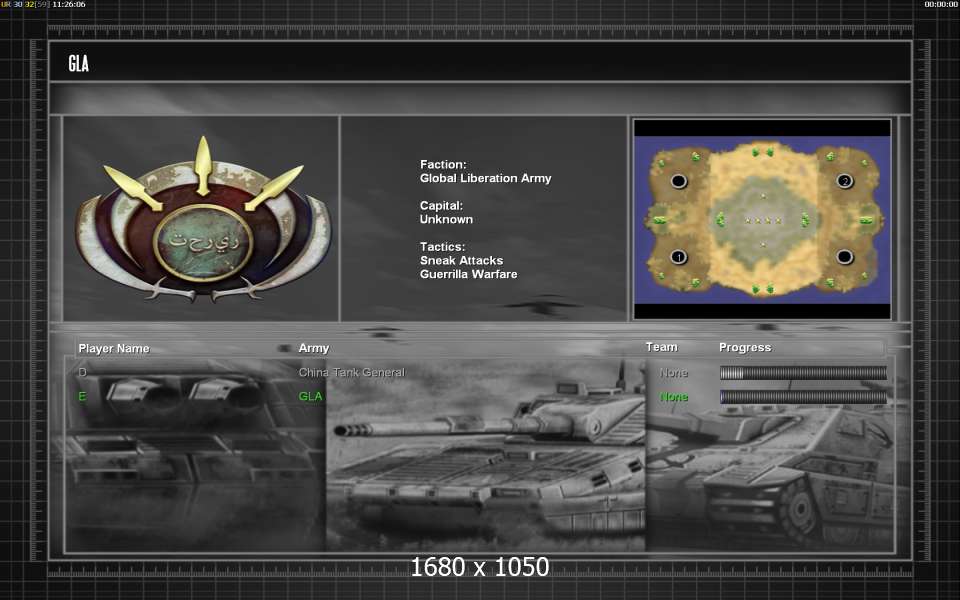Click the 11:26:06 clock readout
960x600 pixels.
[x=69, y=4]
